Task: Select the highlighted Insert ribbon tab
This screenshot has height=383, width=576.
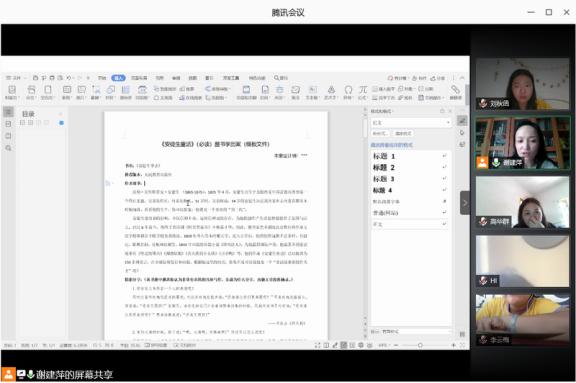Action: coord(118,78)
